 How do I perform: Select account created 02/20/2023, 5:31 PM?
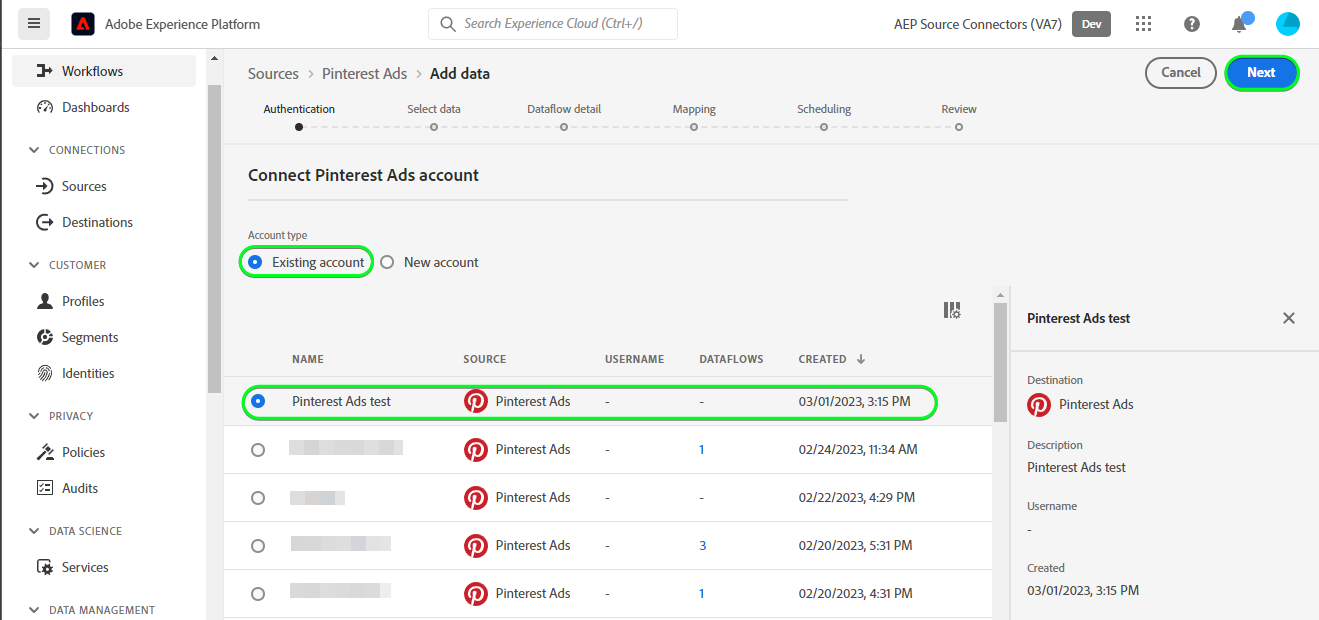(x=258, y=546)
